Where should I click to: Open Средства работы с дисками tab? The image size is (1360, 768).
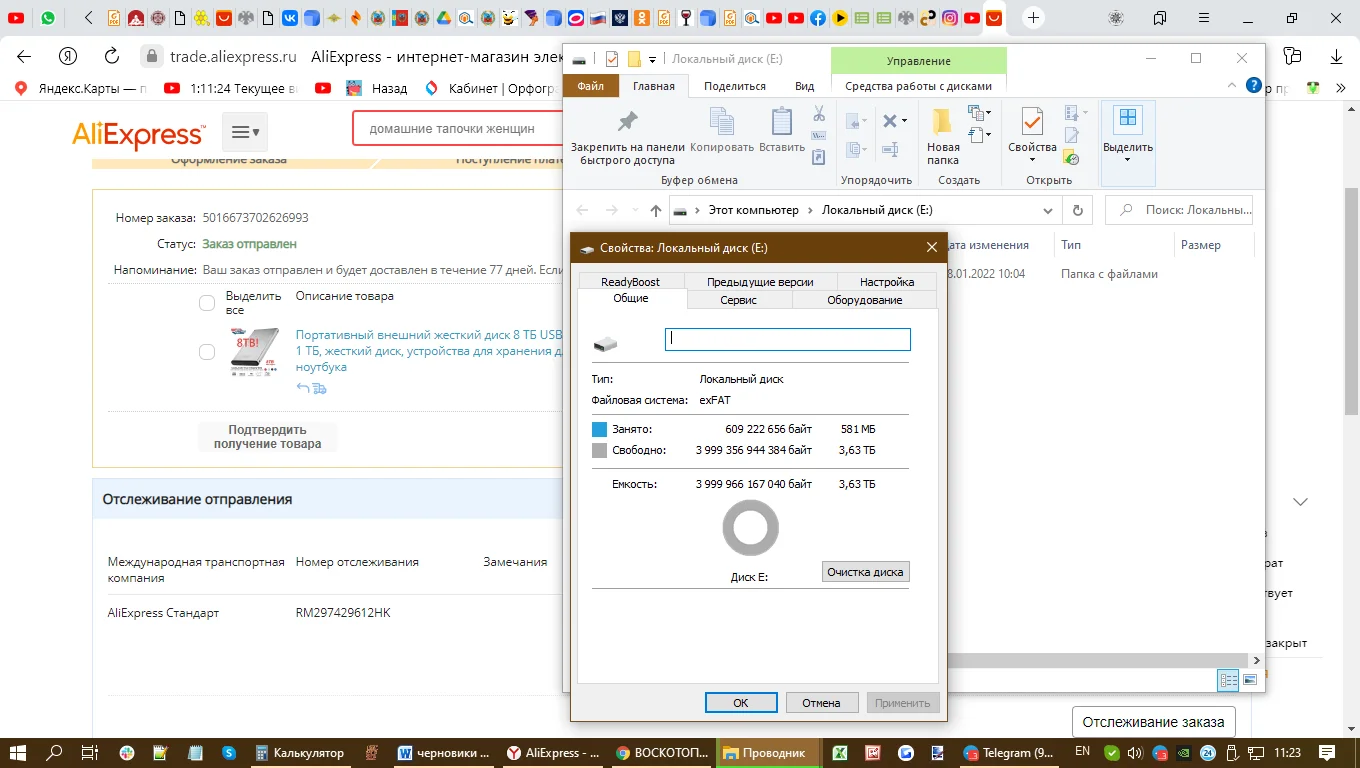918,86
